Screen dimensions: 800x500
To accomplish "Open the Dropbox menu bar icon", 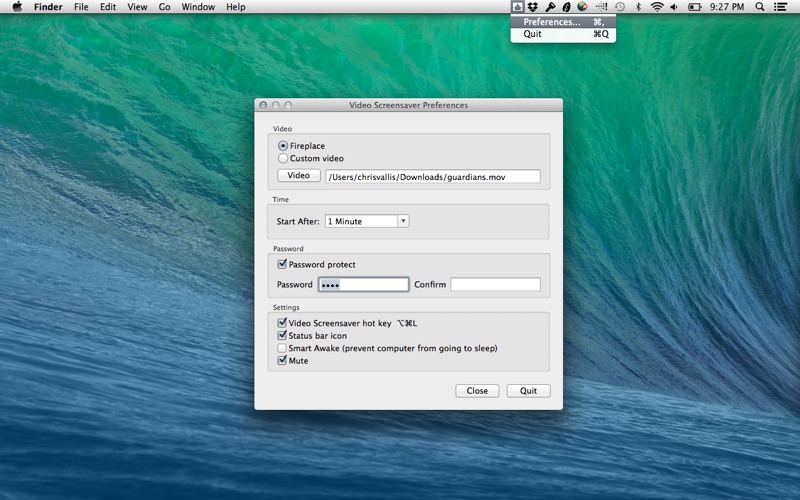I will (533, 7).
